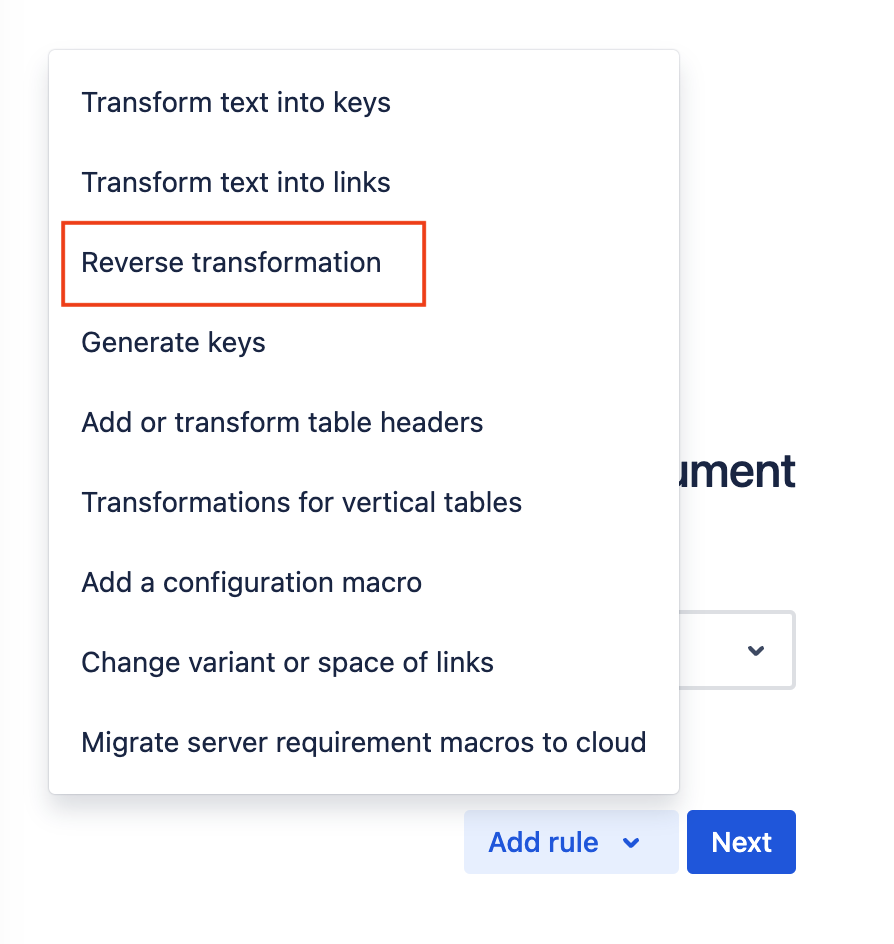The width and height of the screenshot is (894, 944).
Task: Click the word 'Generate' in the menu
Action: point(130,343)
